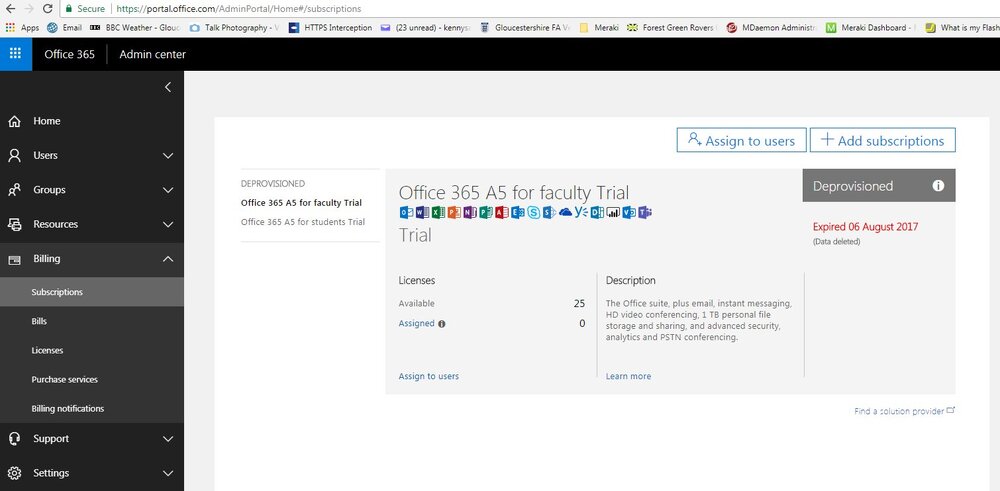The image size is (1000, 491).
Task: Click Office 365 title in header bar
Action: pyautogui.click(x=70, y=54)
